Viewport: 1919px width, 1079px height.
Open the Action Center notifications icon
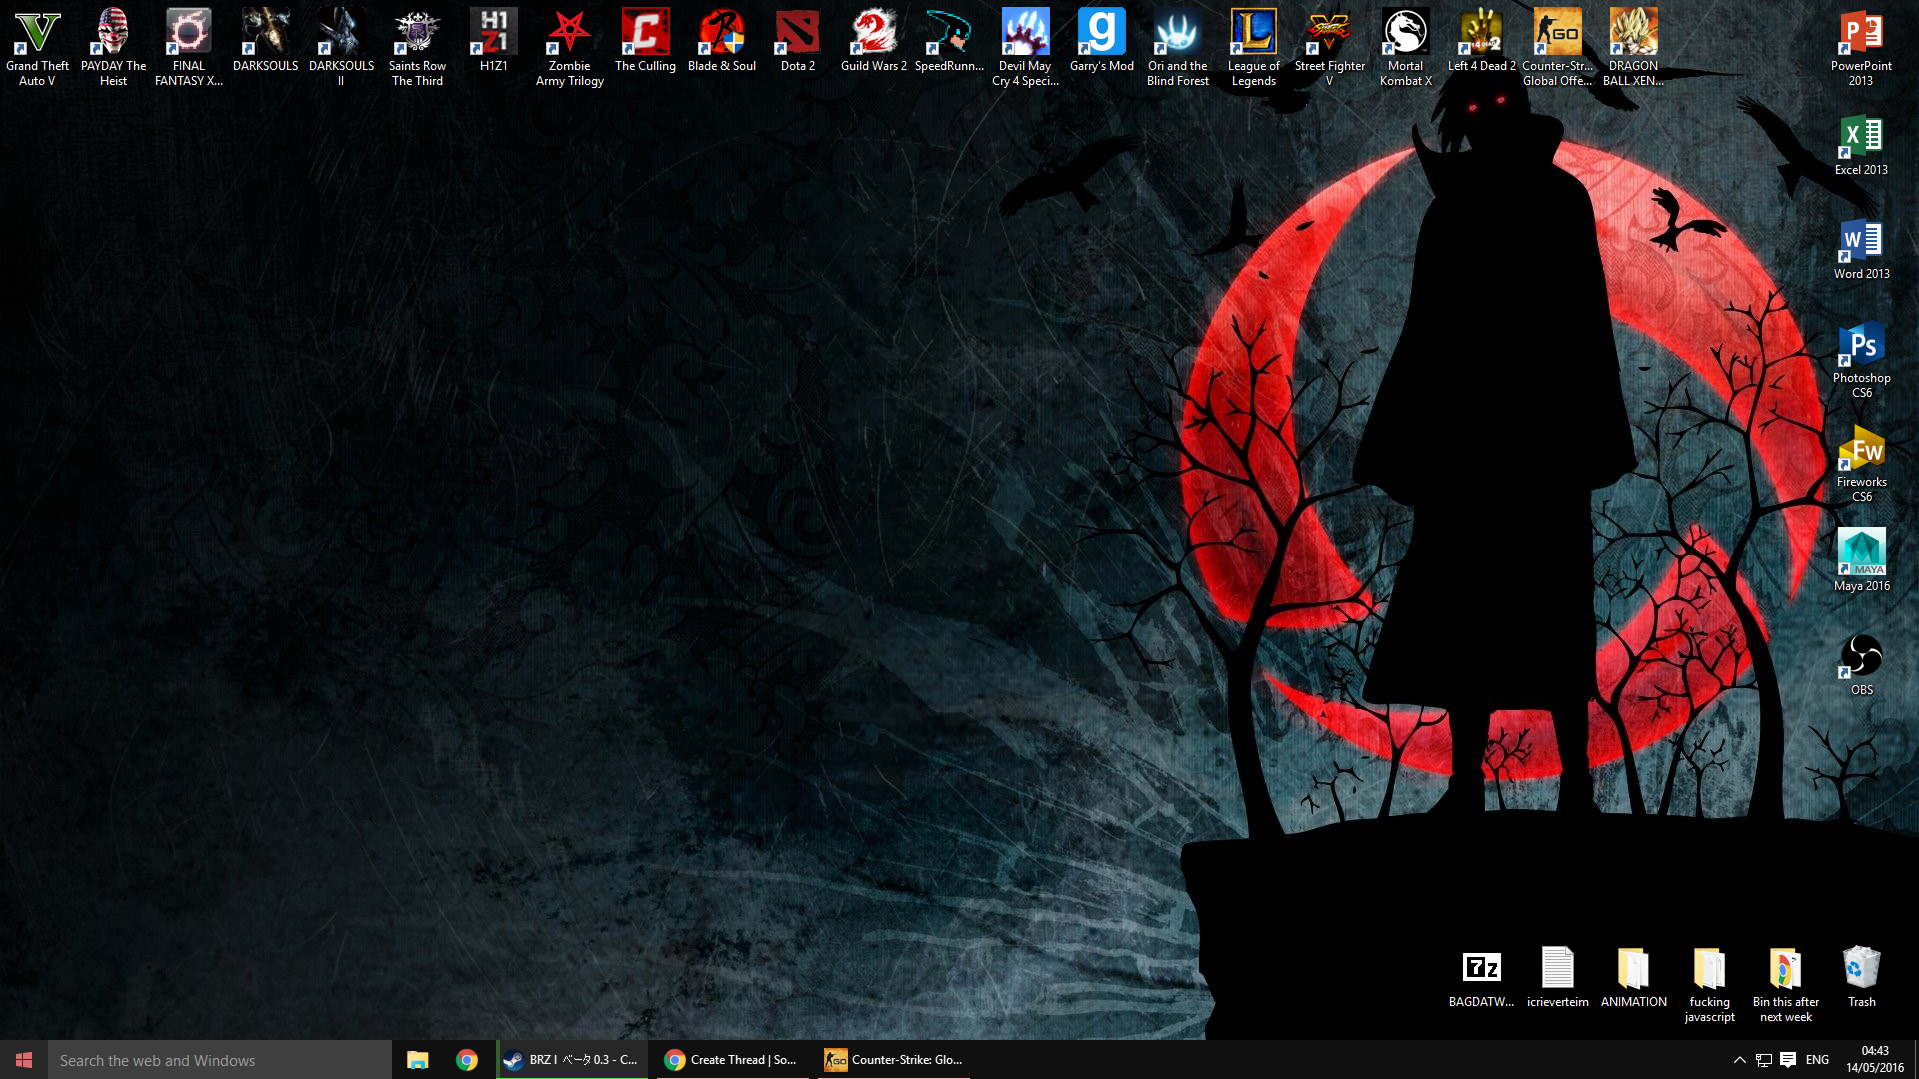(1788, 1060)
